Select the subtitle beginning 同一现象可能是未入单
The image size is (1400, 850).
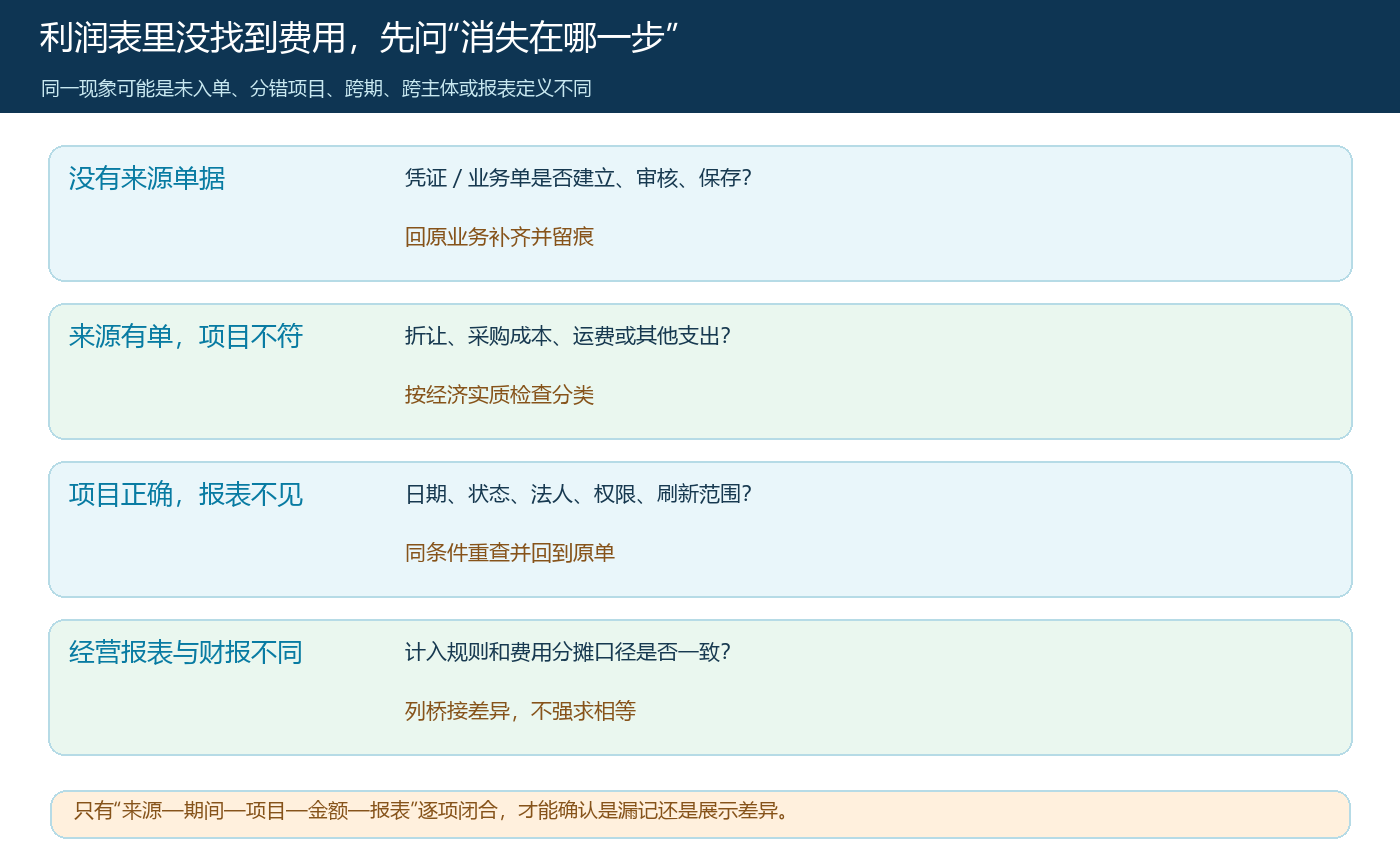coord(317,88)
